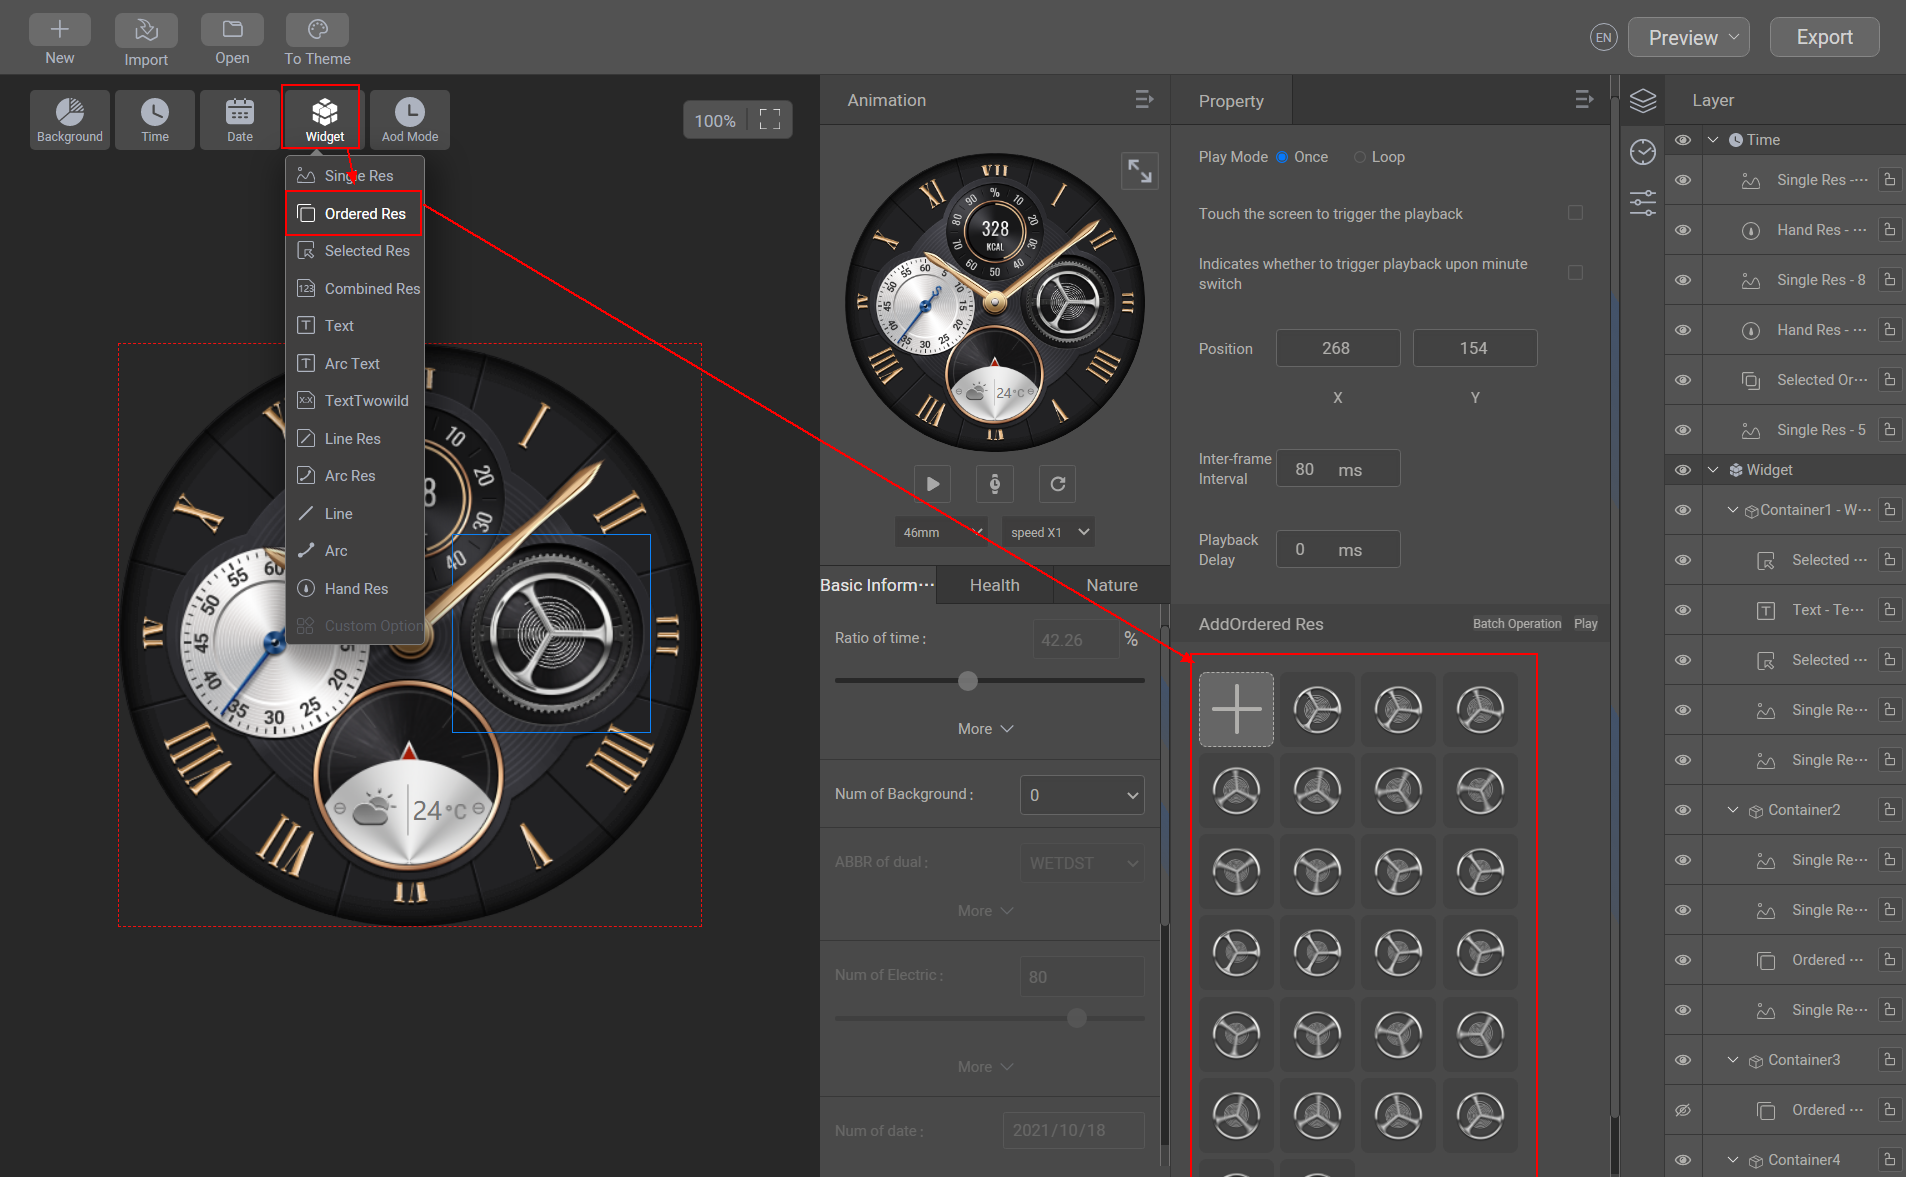
Task: Click the add resource plus tile
Action: pos(1237,709)
